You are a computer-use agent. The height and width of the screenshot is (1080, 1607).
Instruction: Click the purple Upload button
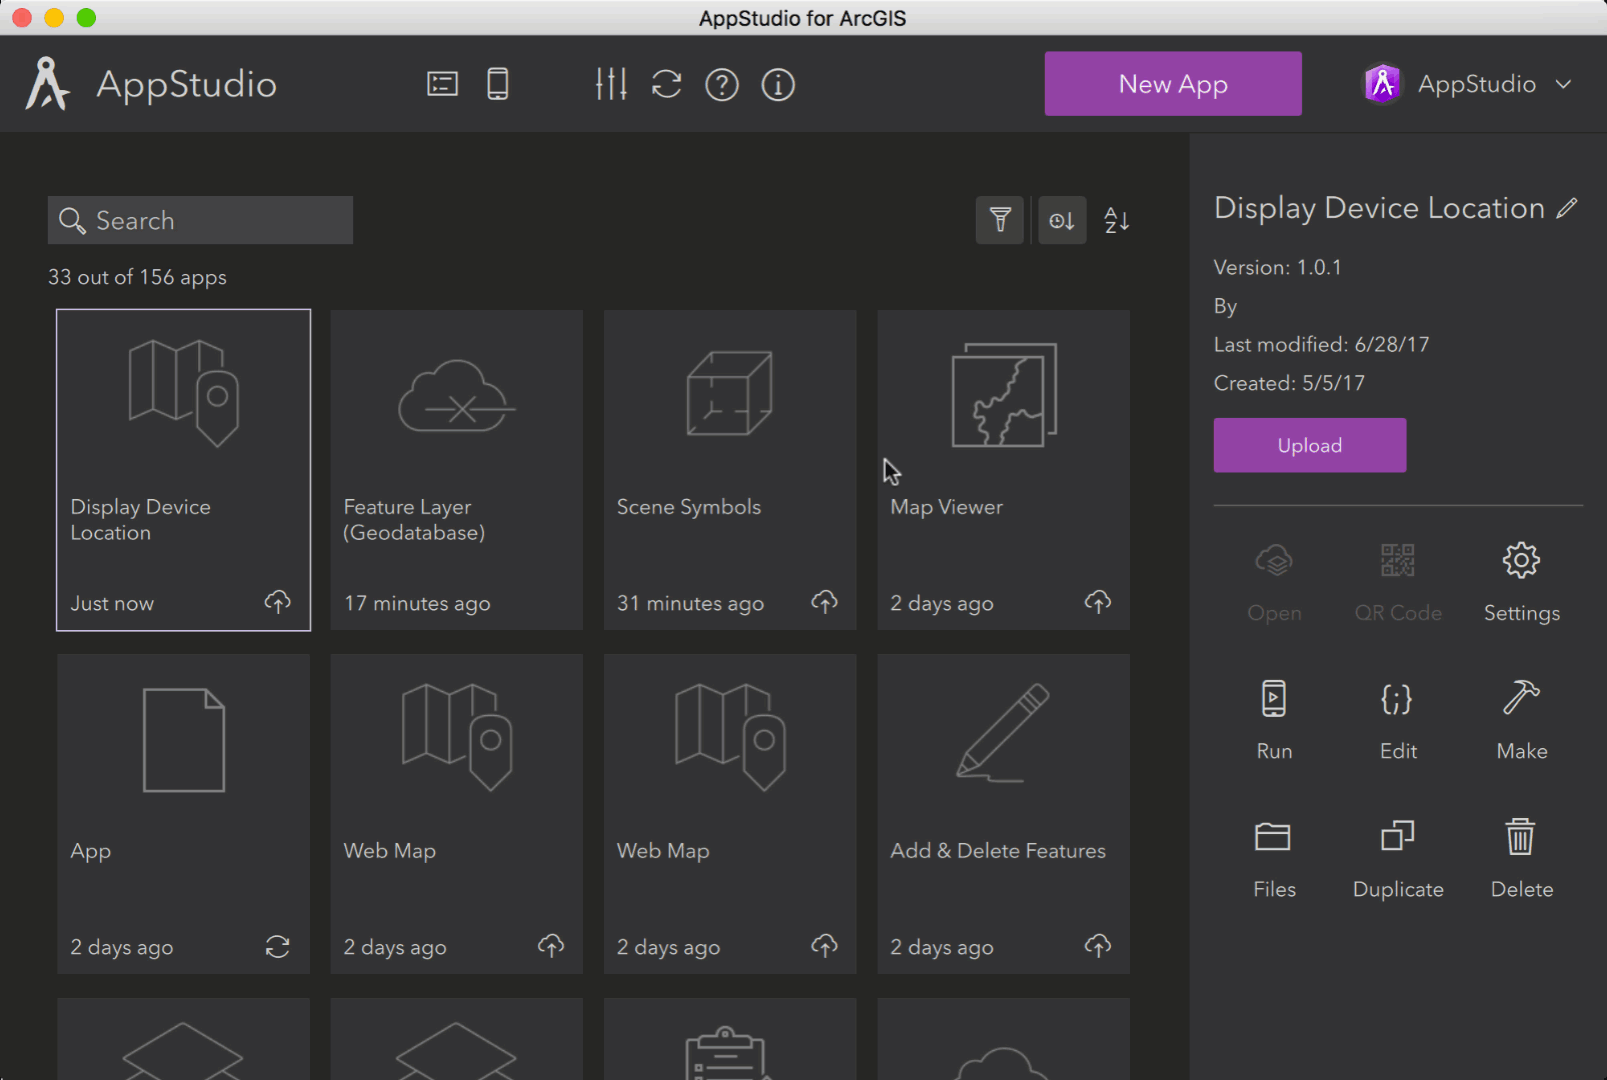click(x=1310, y=445)
